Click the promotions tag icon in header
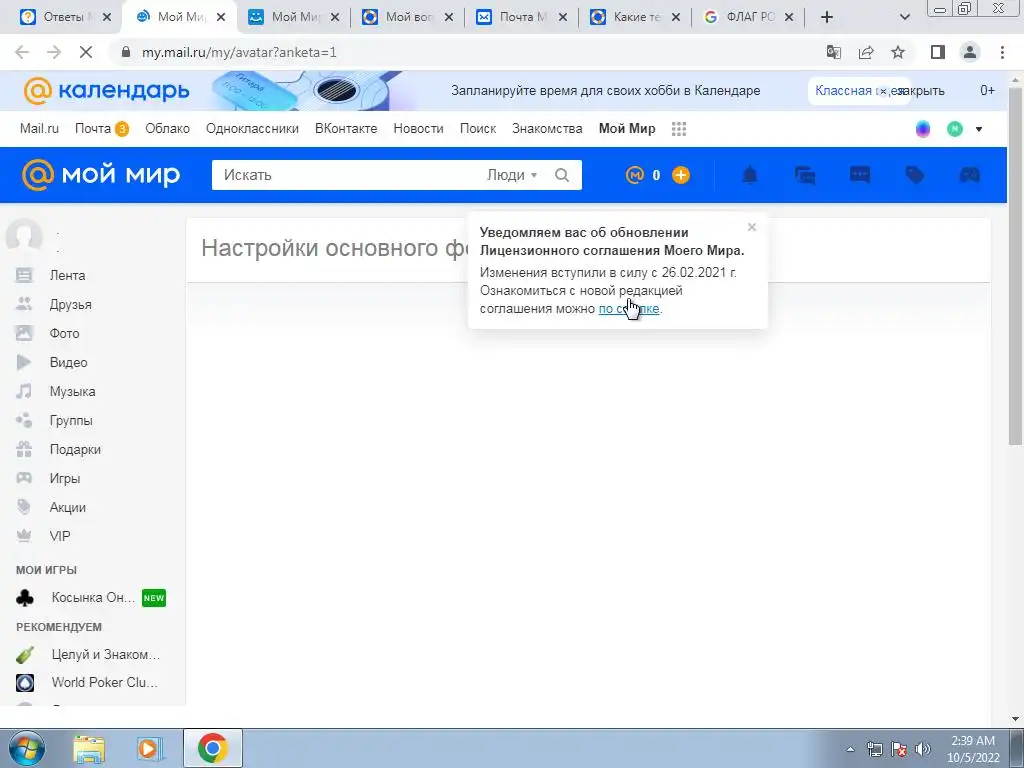Viewport: 1024px width, 768px height. click(915, 175)
